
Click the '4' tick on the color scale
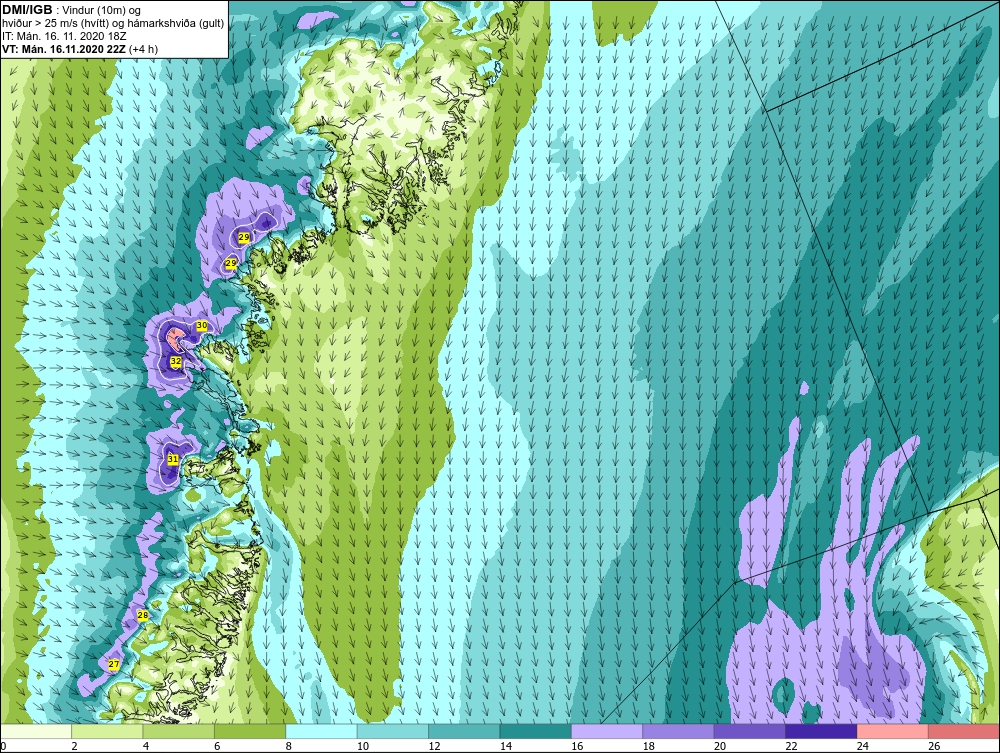(146, 746)
